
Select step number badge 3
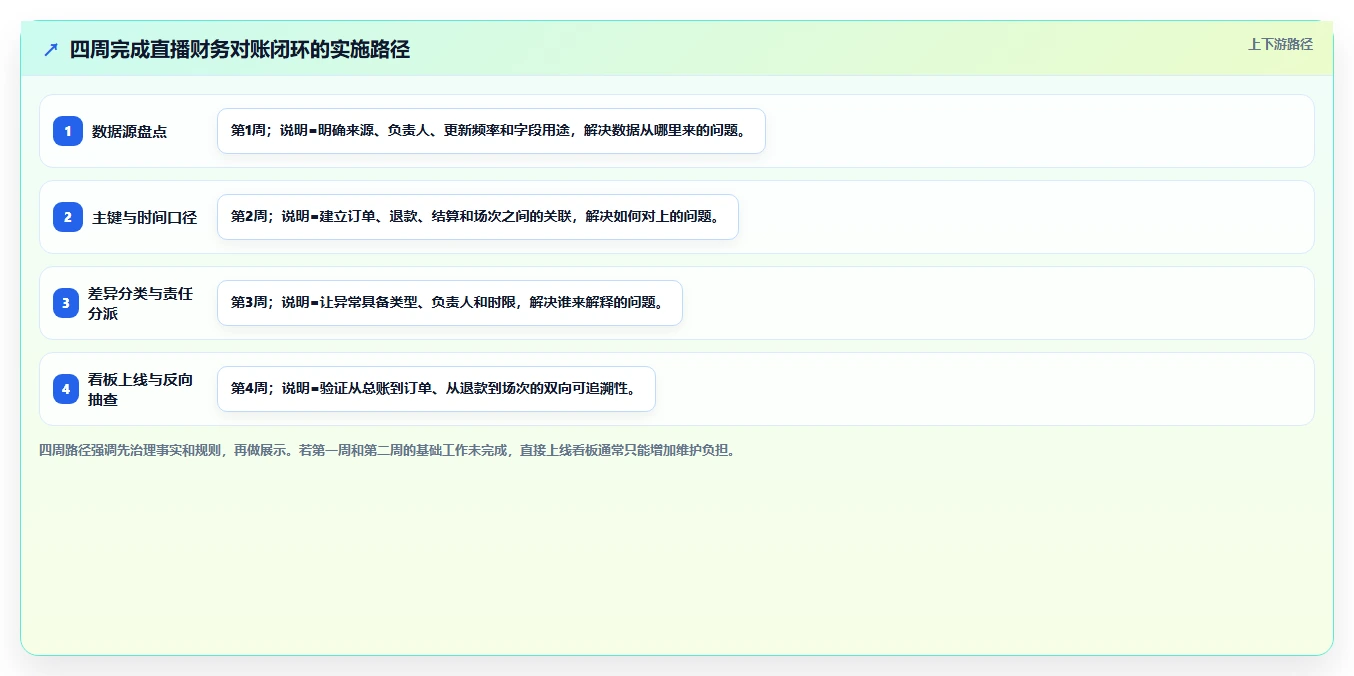[x=68, y=303]
